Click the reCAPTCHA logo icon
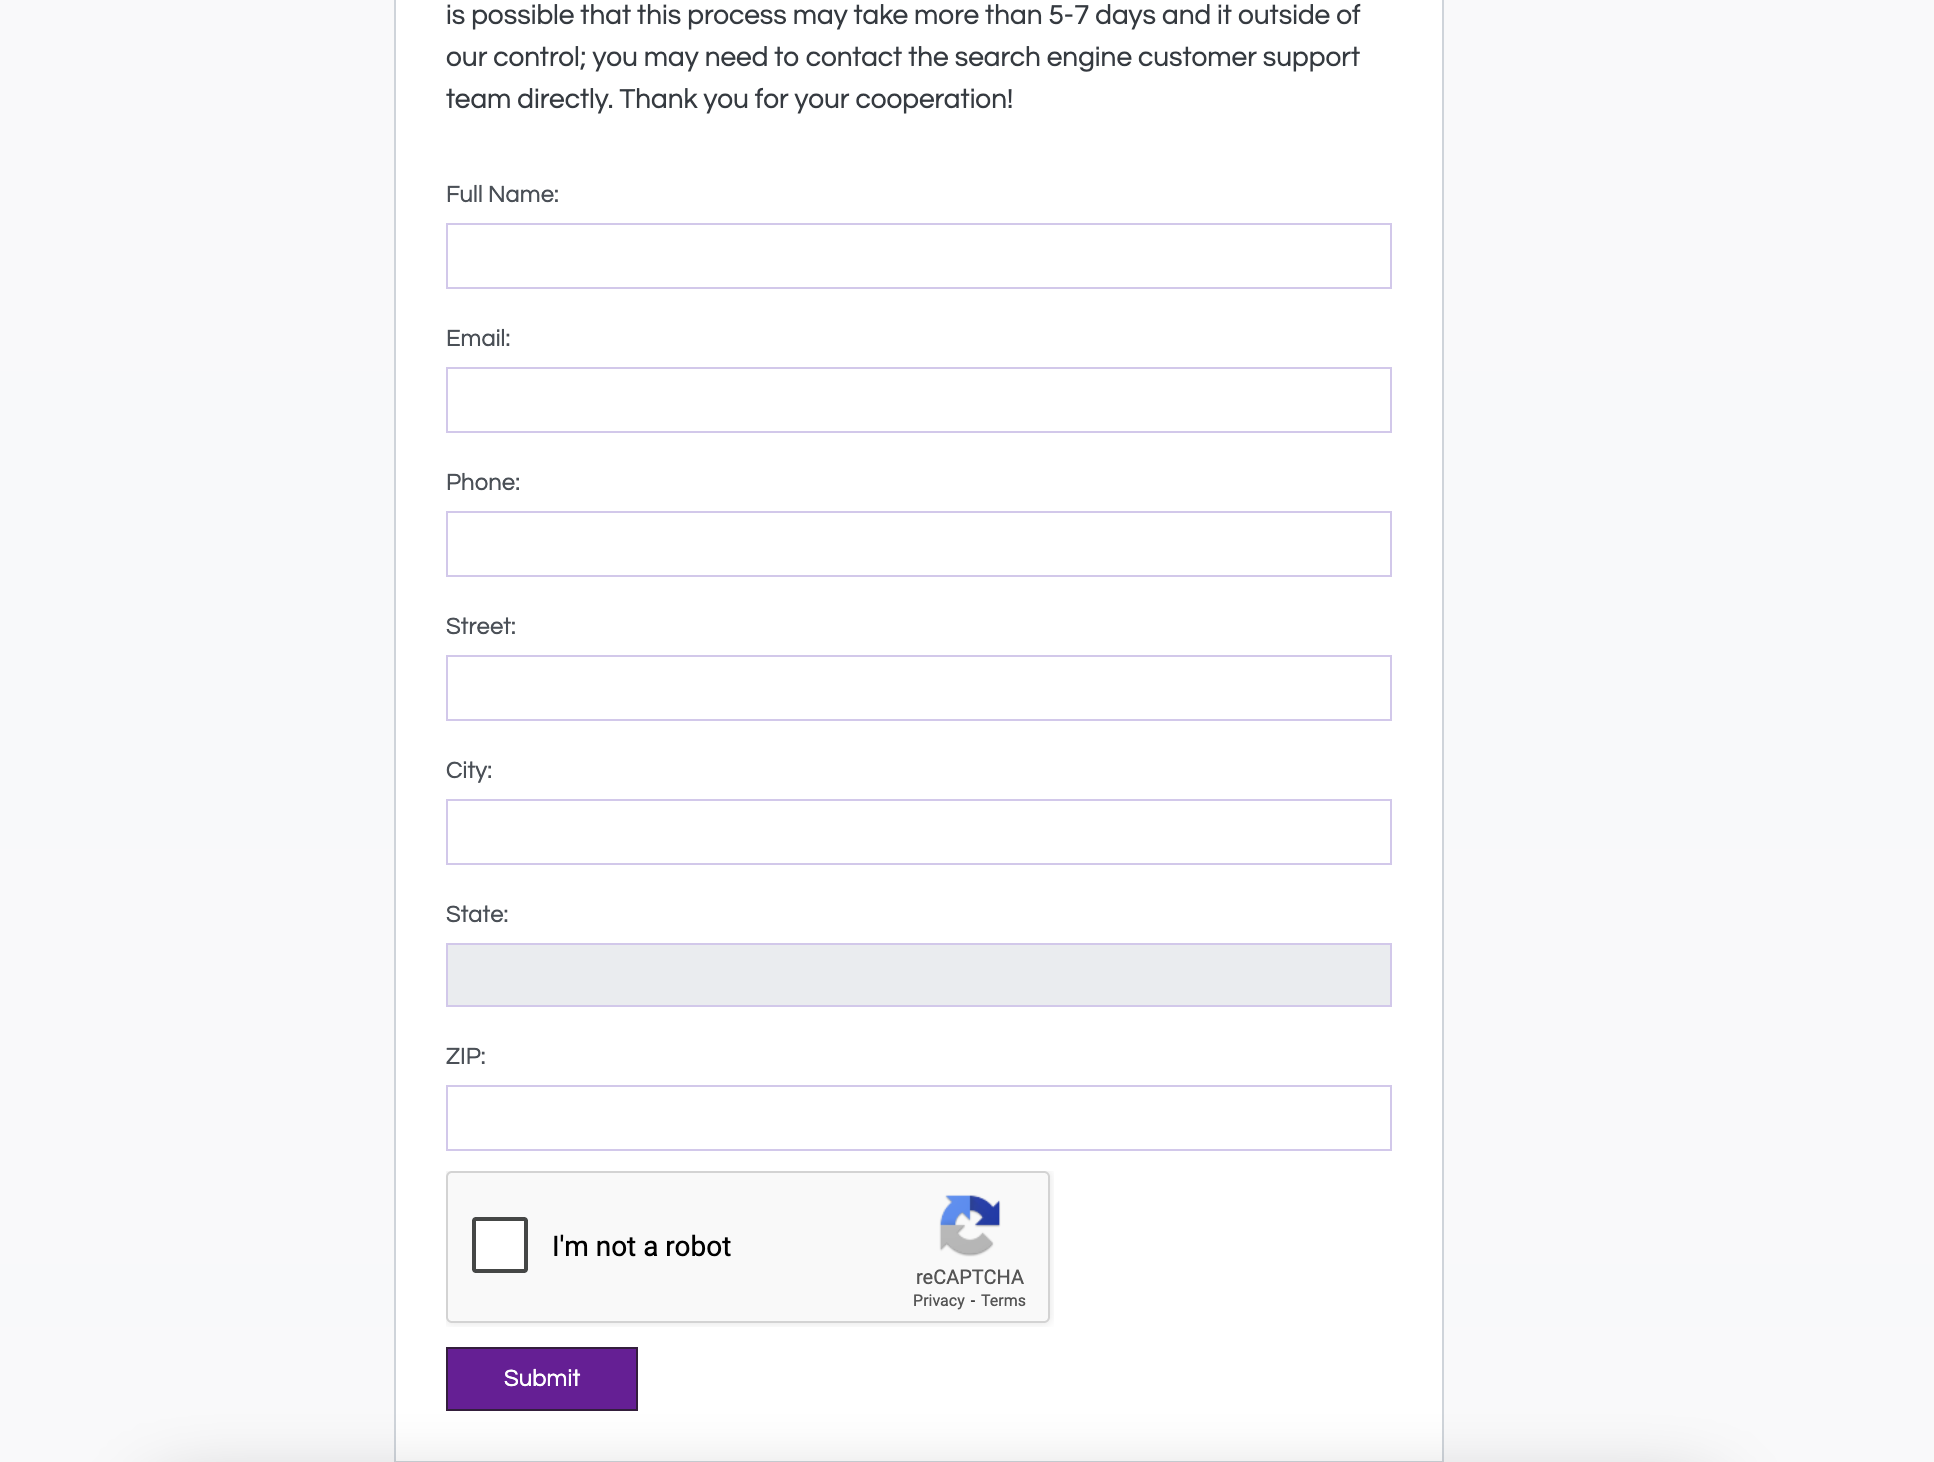The image size is (1934, 1462). click(x=969, y=1225)
